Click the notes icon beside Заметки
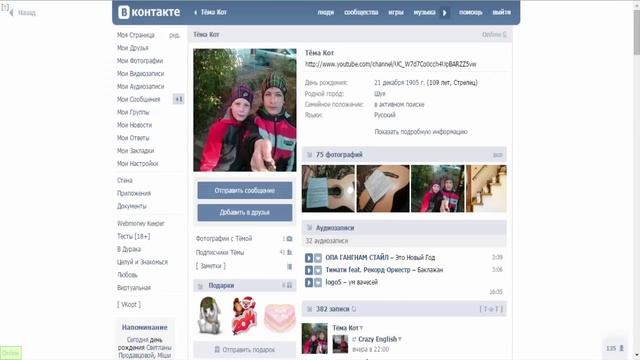The image size is (640, 360). tap(289, 267)
